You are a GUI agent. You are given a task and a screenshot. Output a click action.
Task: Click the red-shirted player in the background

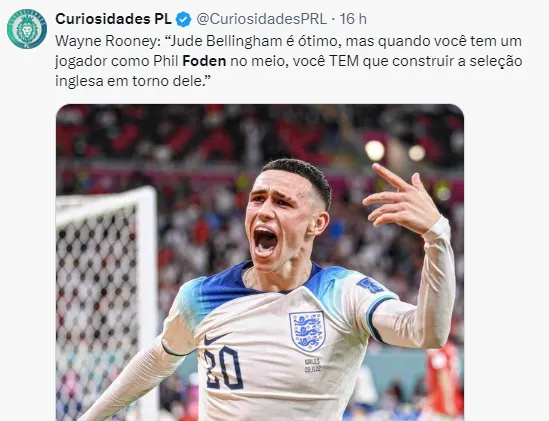click(x=442, y=380)
